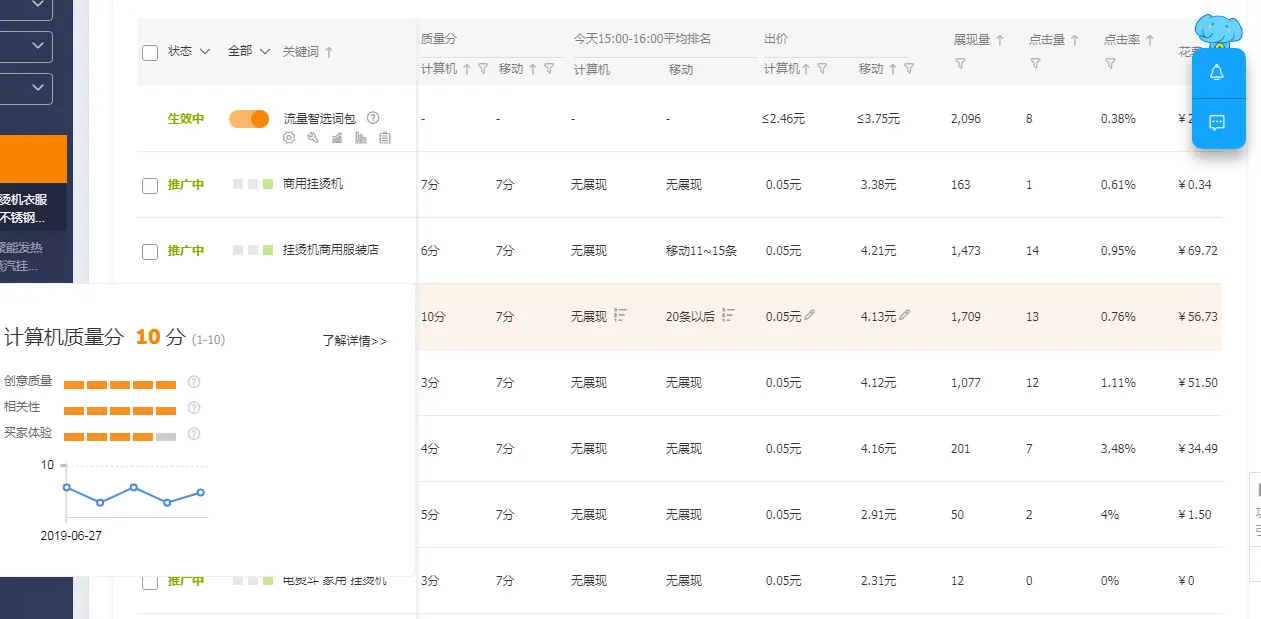The height and width of the screenshot is (619, 1261).
Task: Open the chat message icon
Action: point(1217,123)
